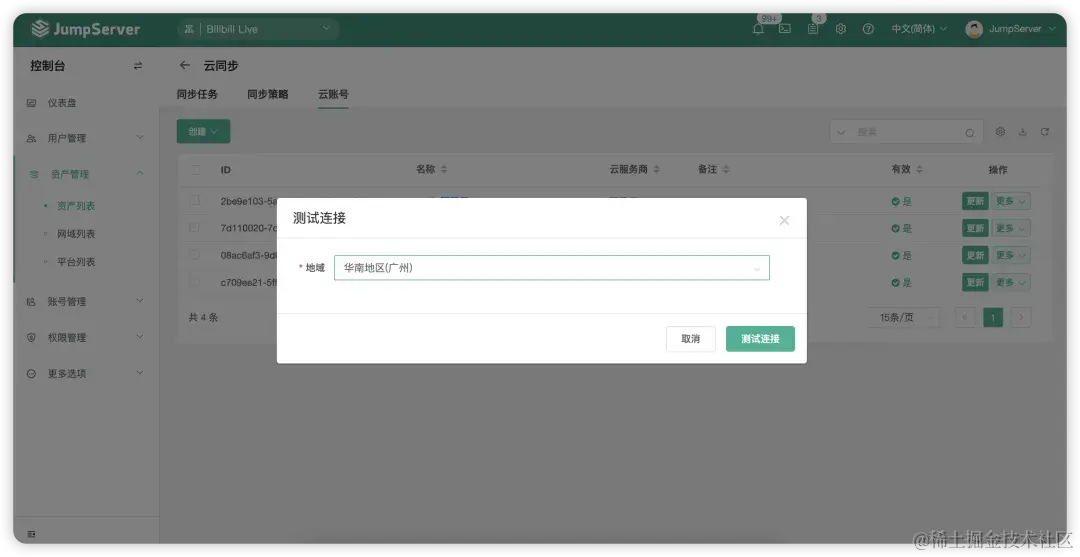Click the 08ac6af3 ID cell

(249, 255)
